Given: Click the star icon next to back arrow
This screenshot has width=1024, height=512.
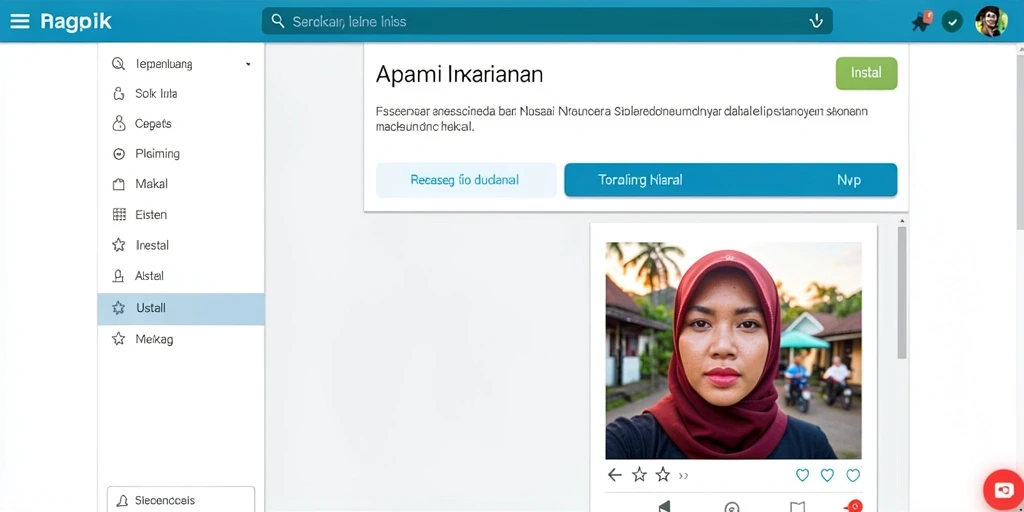Looking at the screenshot, I should click(x=639, y=475).
